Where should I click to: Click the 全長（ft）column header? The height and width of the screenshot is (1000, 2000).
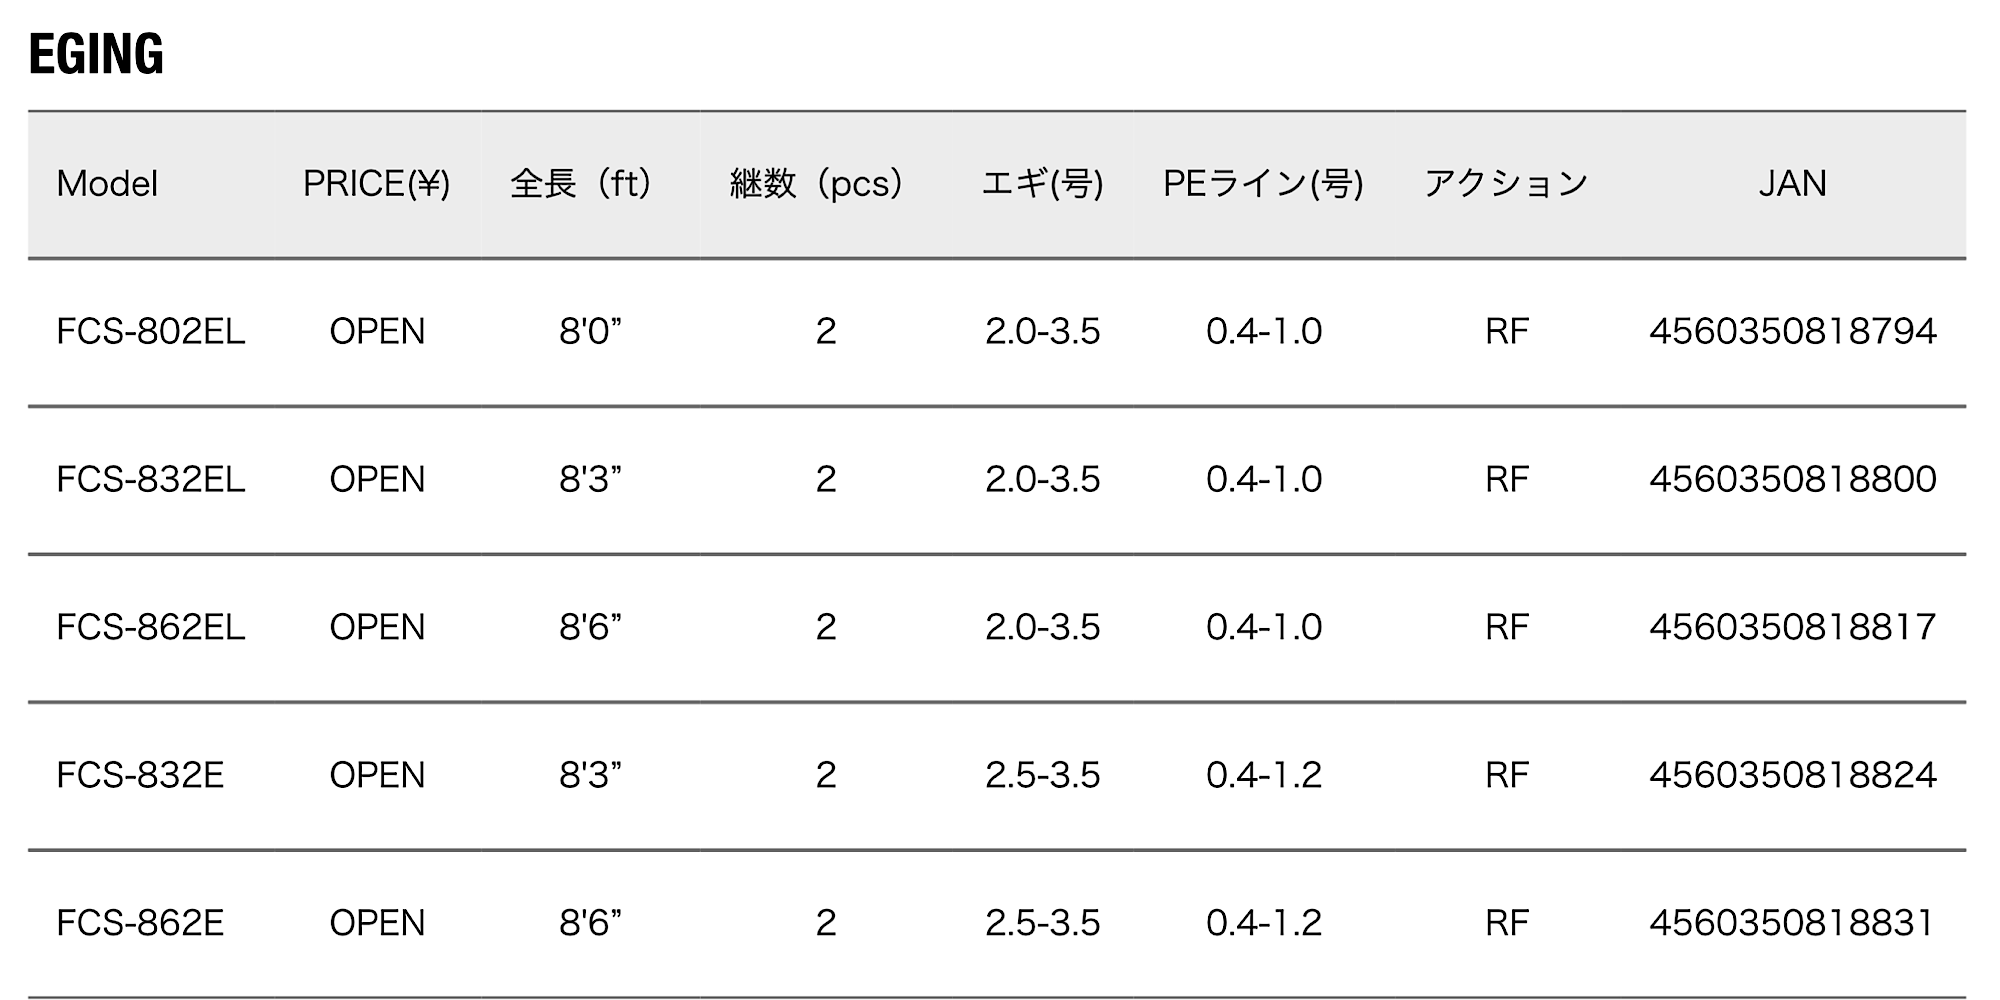coord(582,184)
